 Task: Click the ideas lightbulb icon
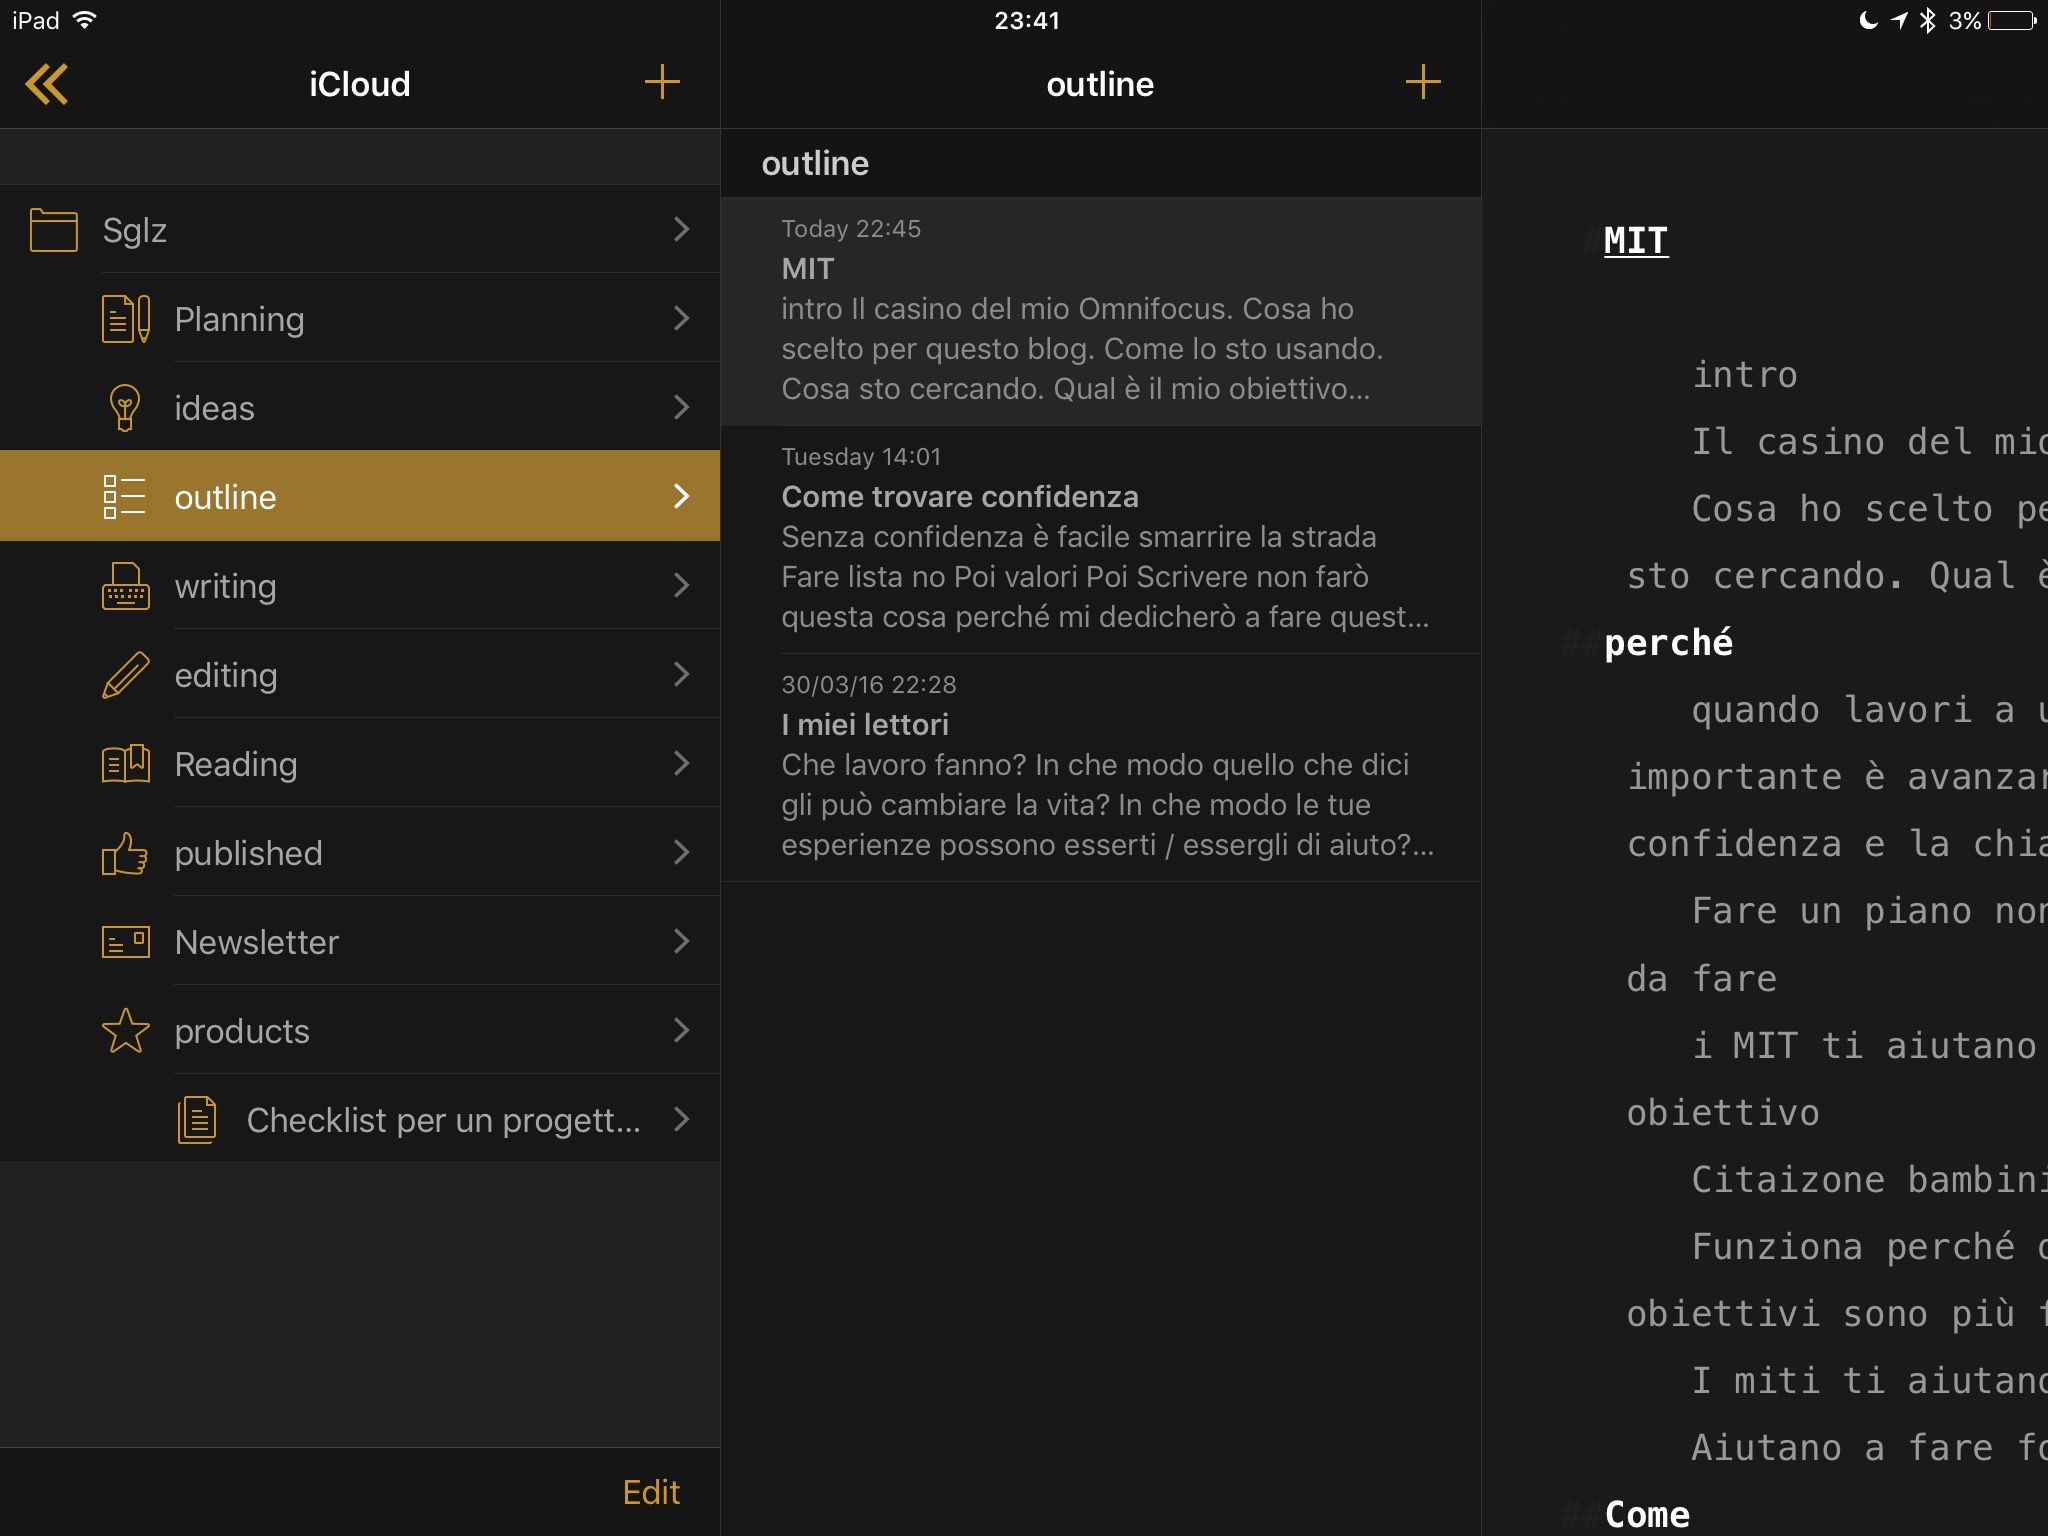(x=126, y=408)
